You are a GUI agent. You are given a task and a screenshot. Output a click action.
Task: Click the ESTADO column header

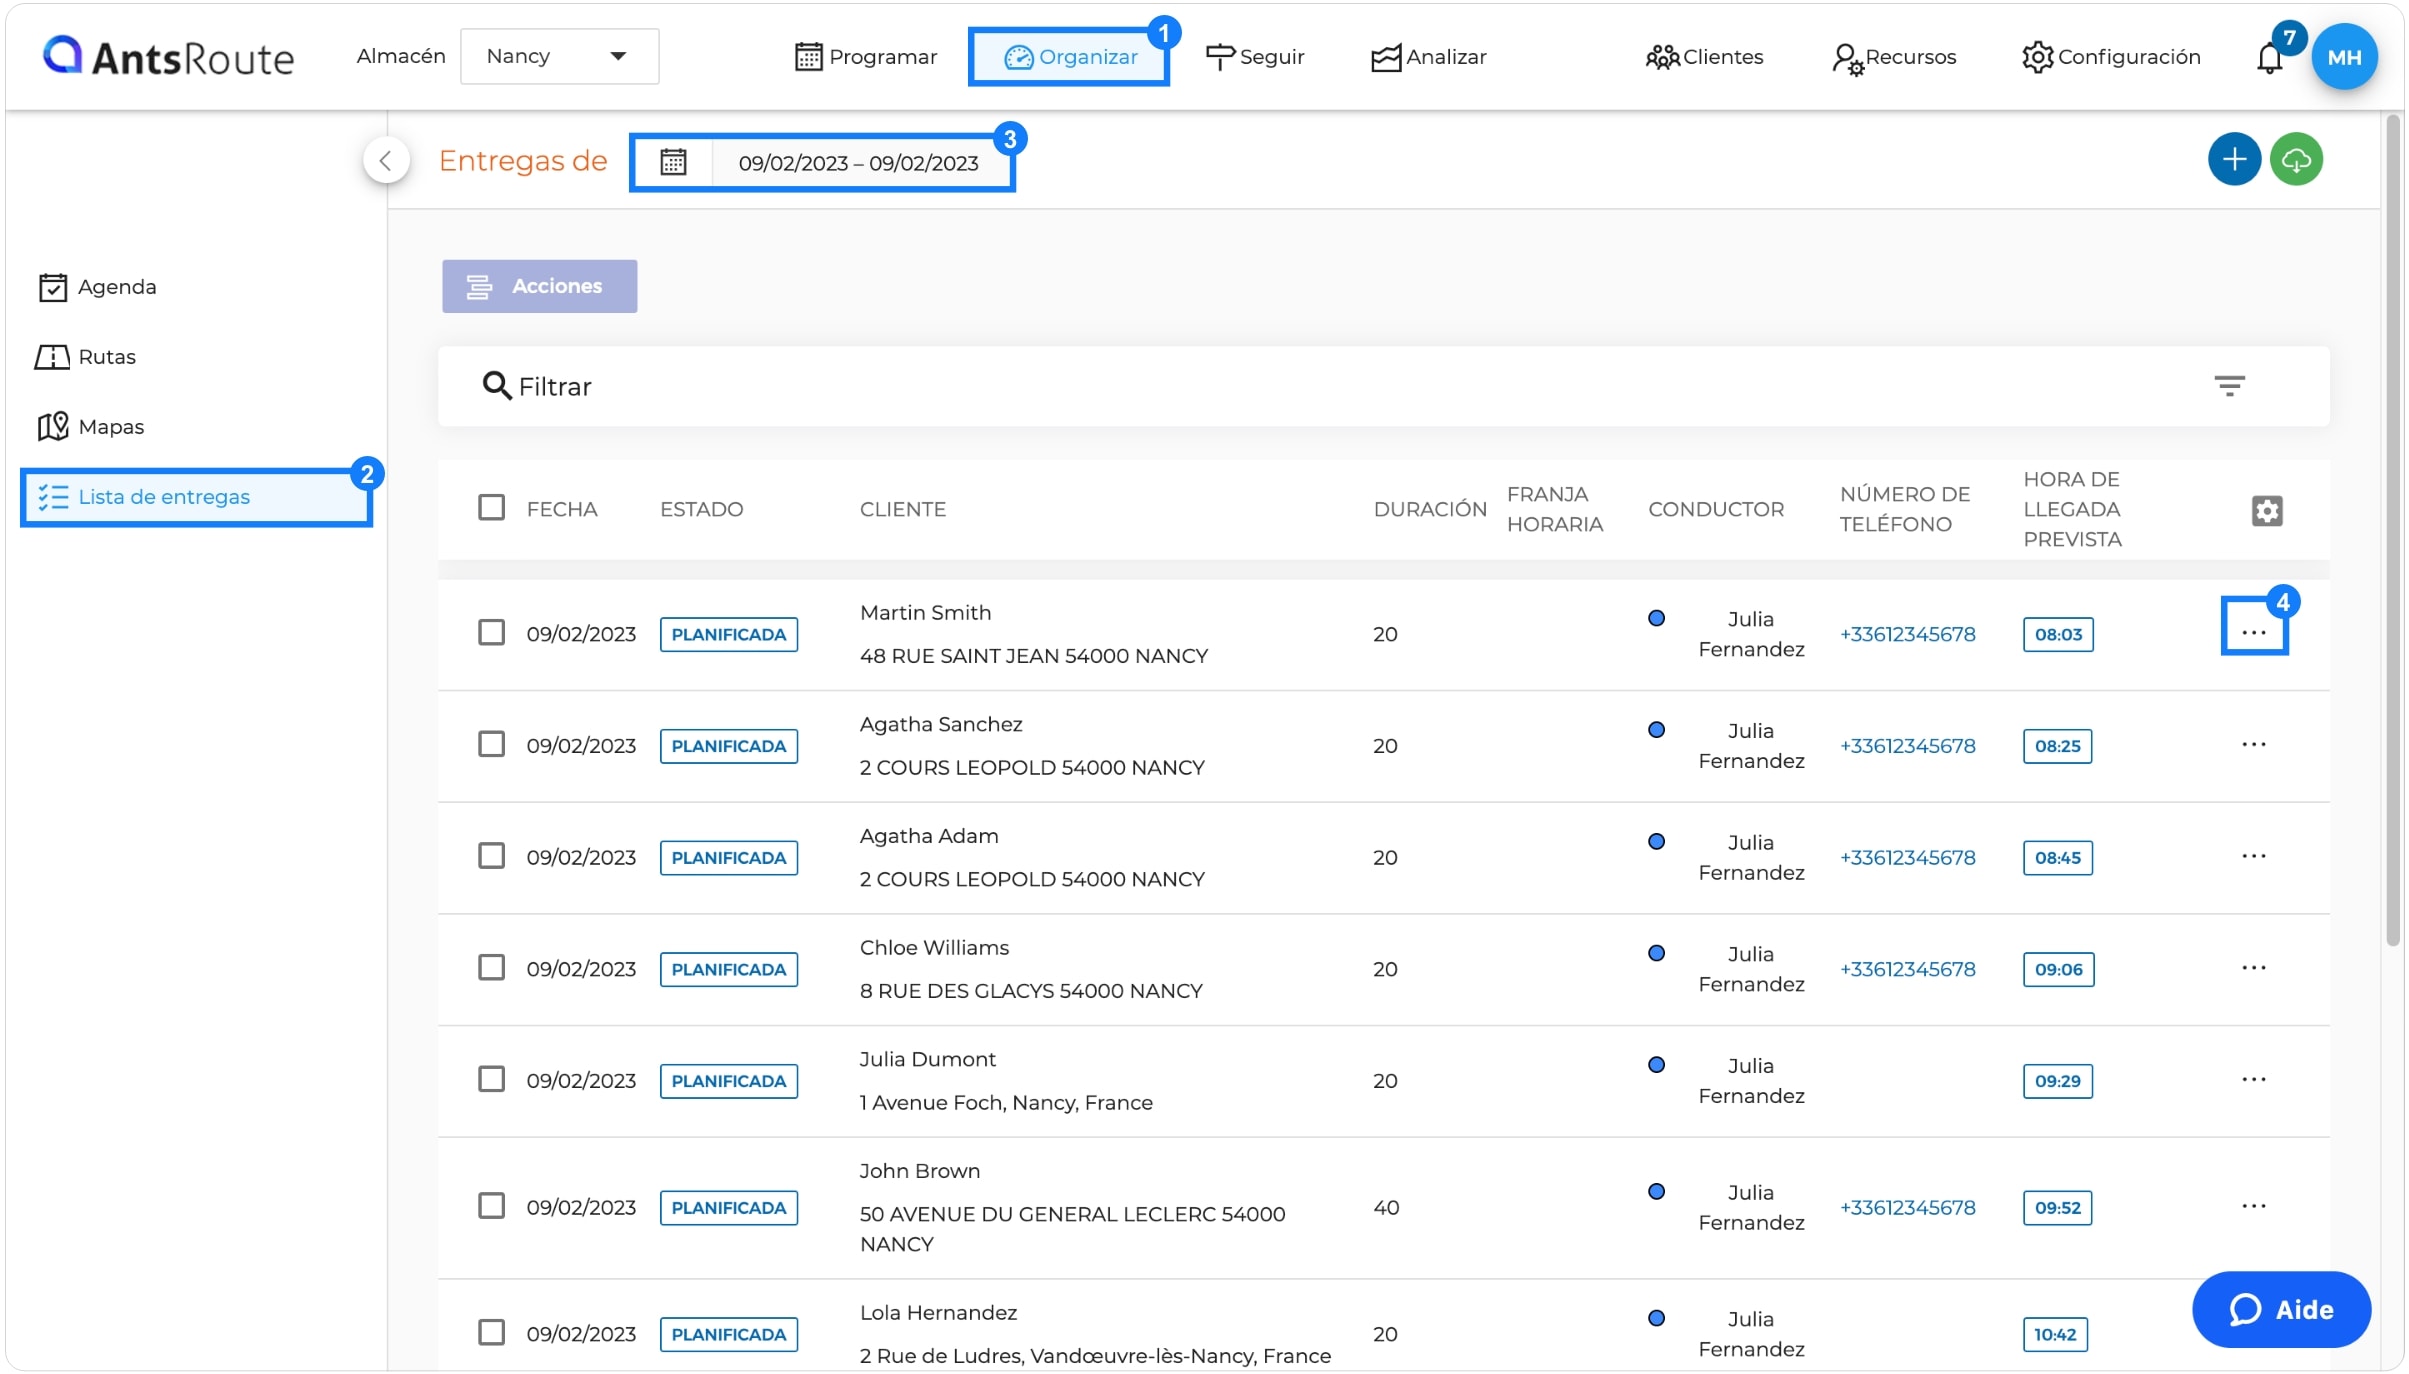coord(701,509)
